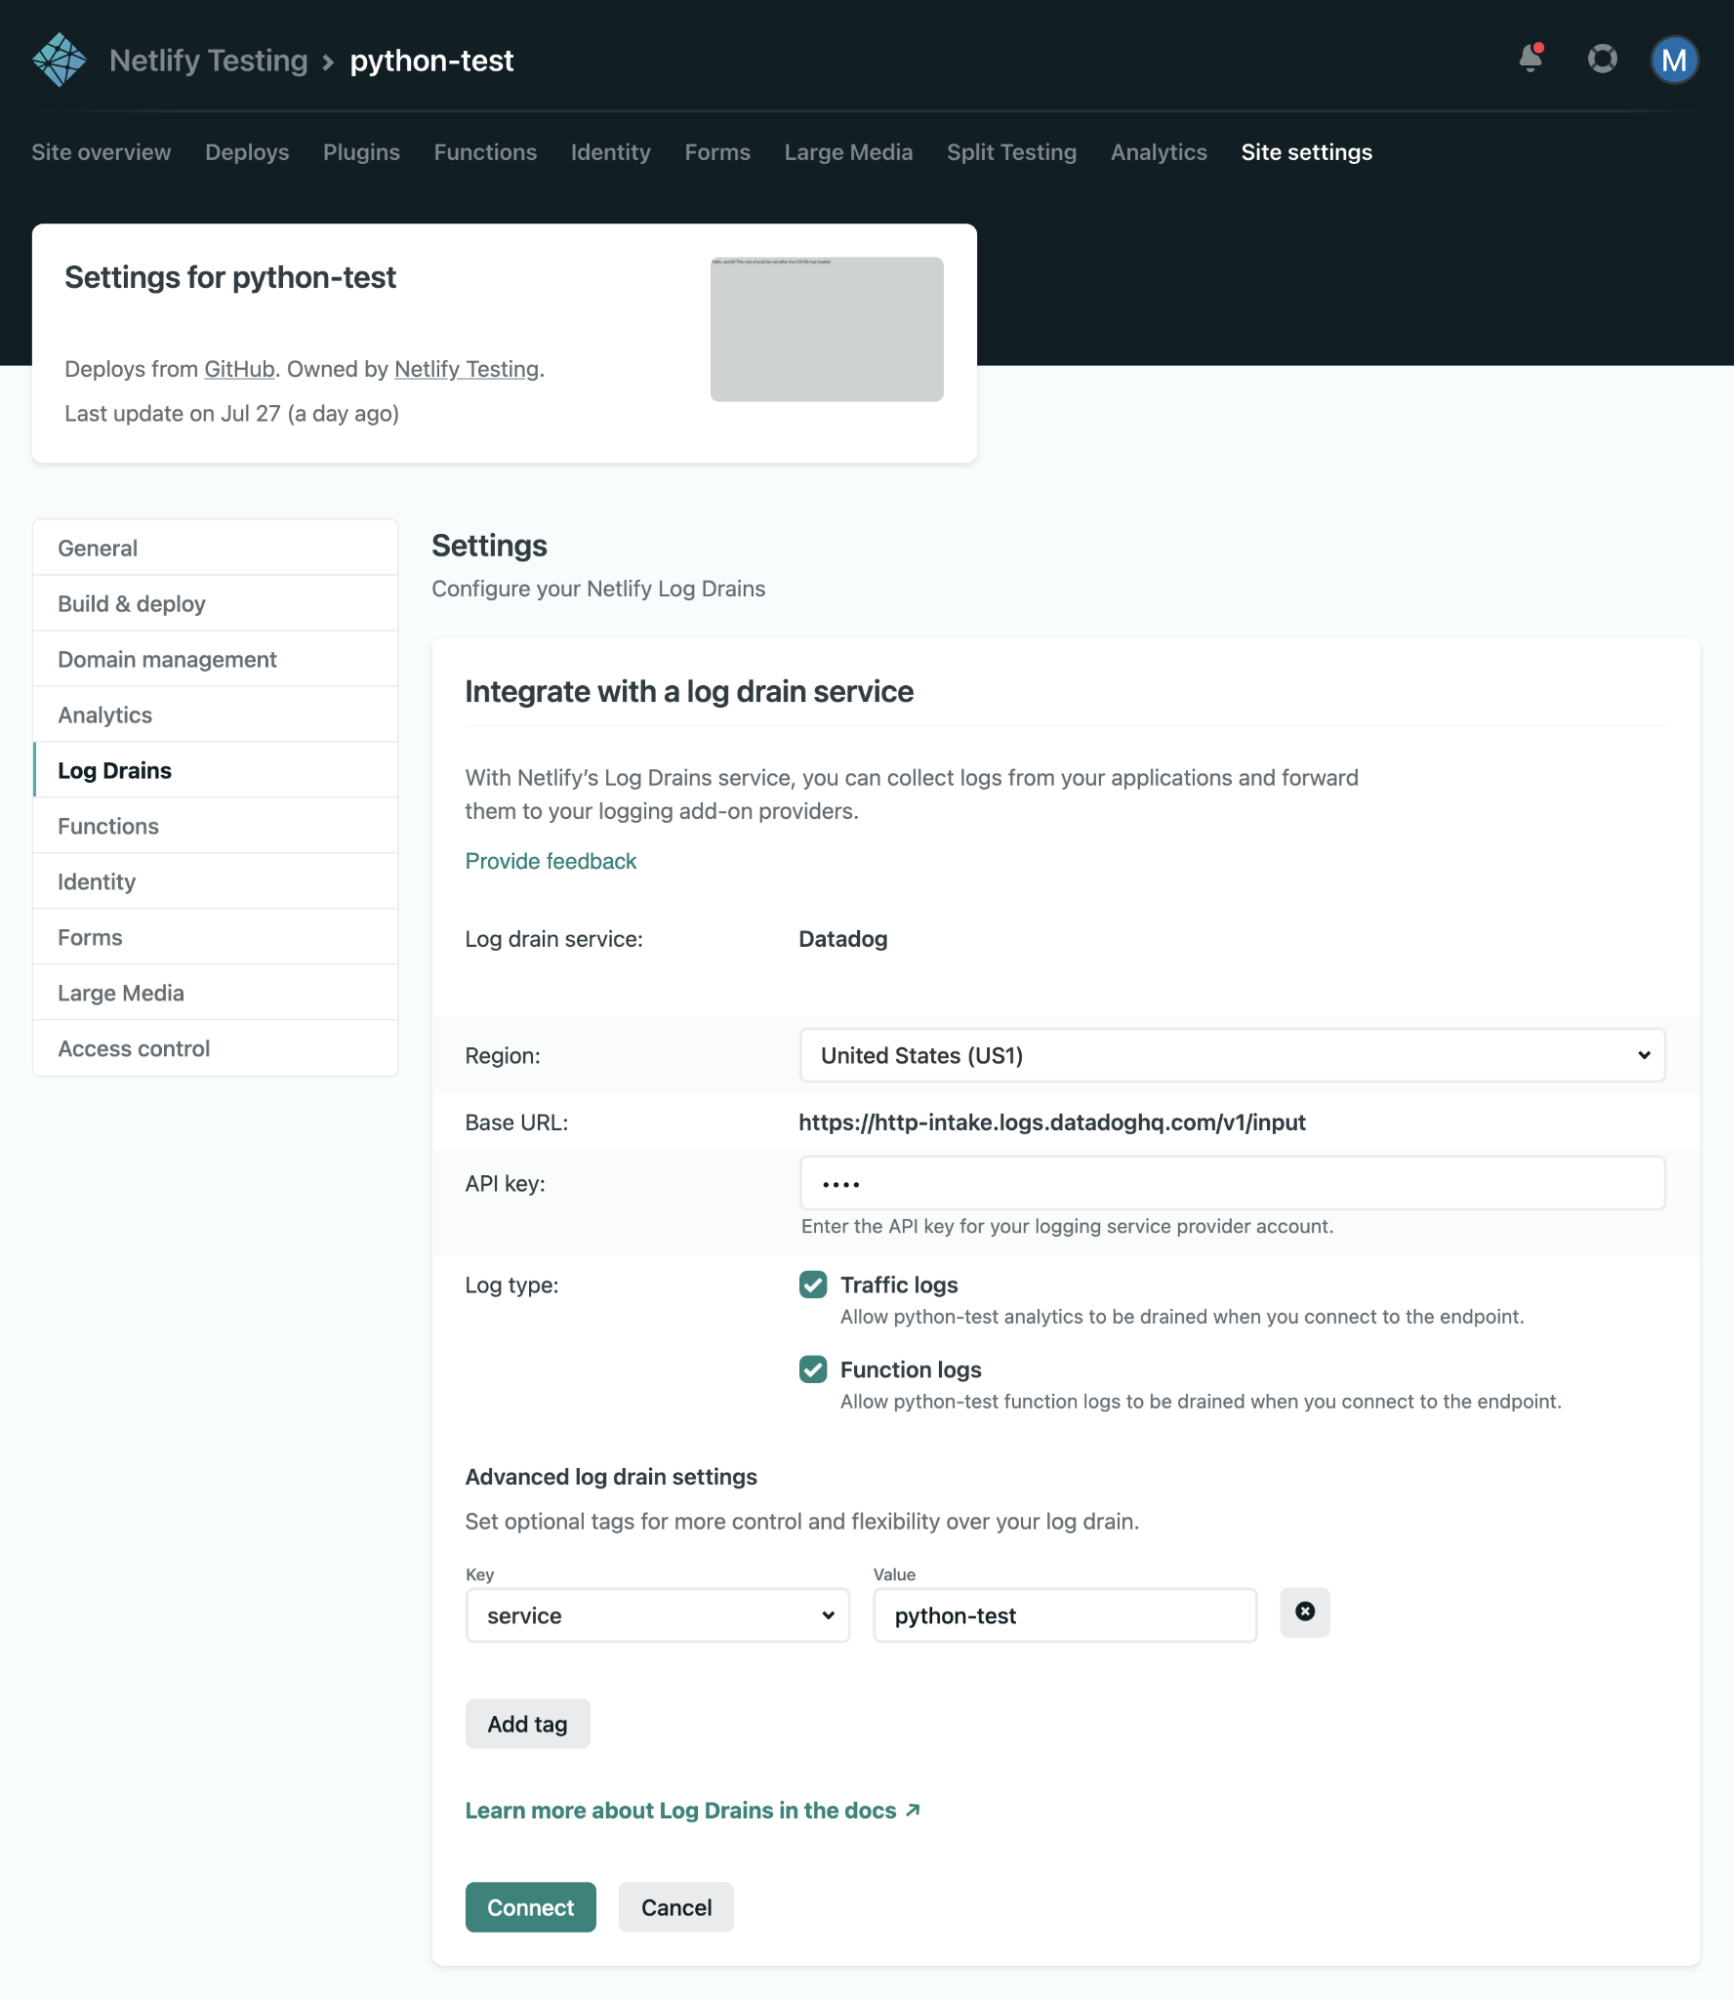Open the notifications bell
The image size is (1735, 1999).
(x=1529, y=59)
